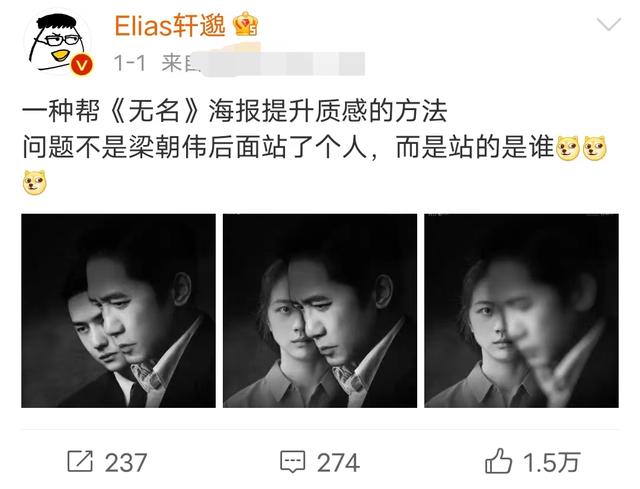Click the doge emoji below the text

coord(35,182)
